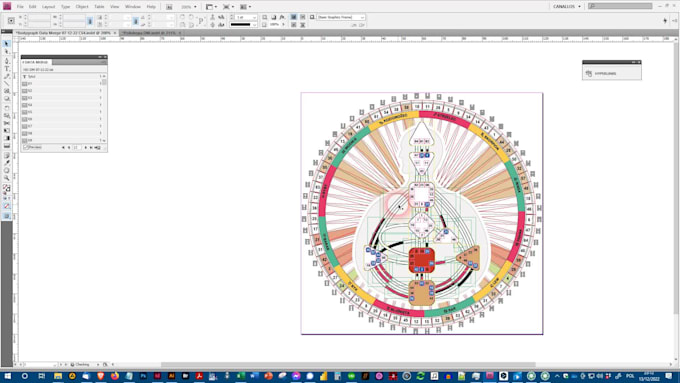Click the horizontal scrollbar thumb

(348, 365)
